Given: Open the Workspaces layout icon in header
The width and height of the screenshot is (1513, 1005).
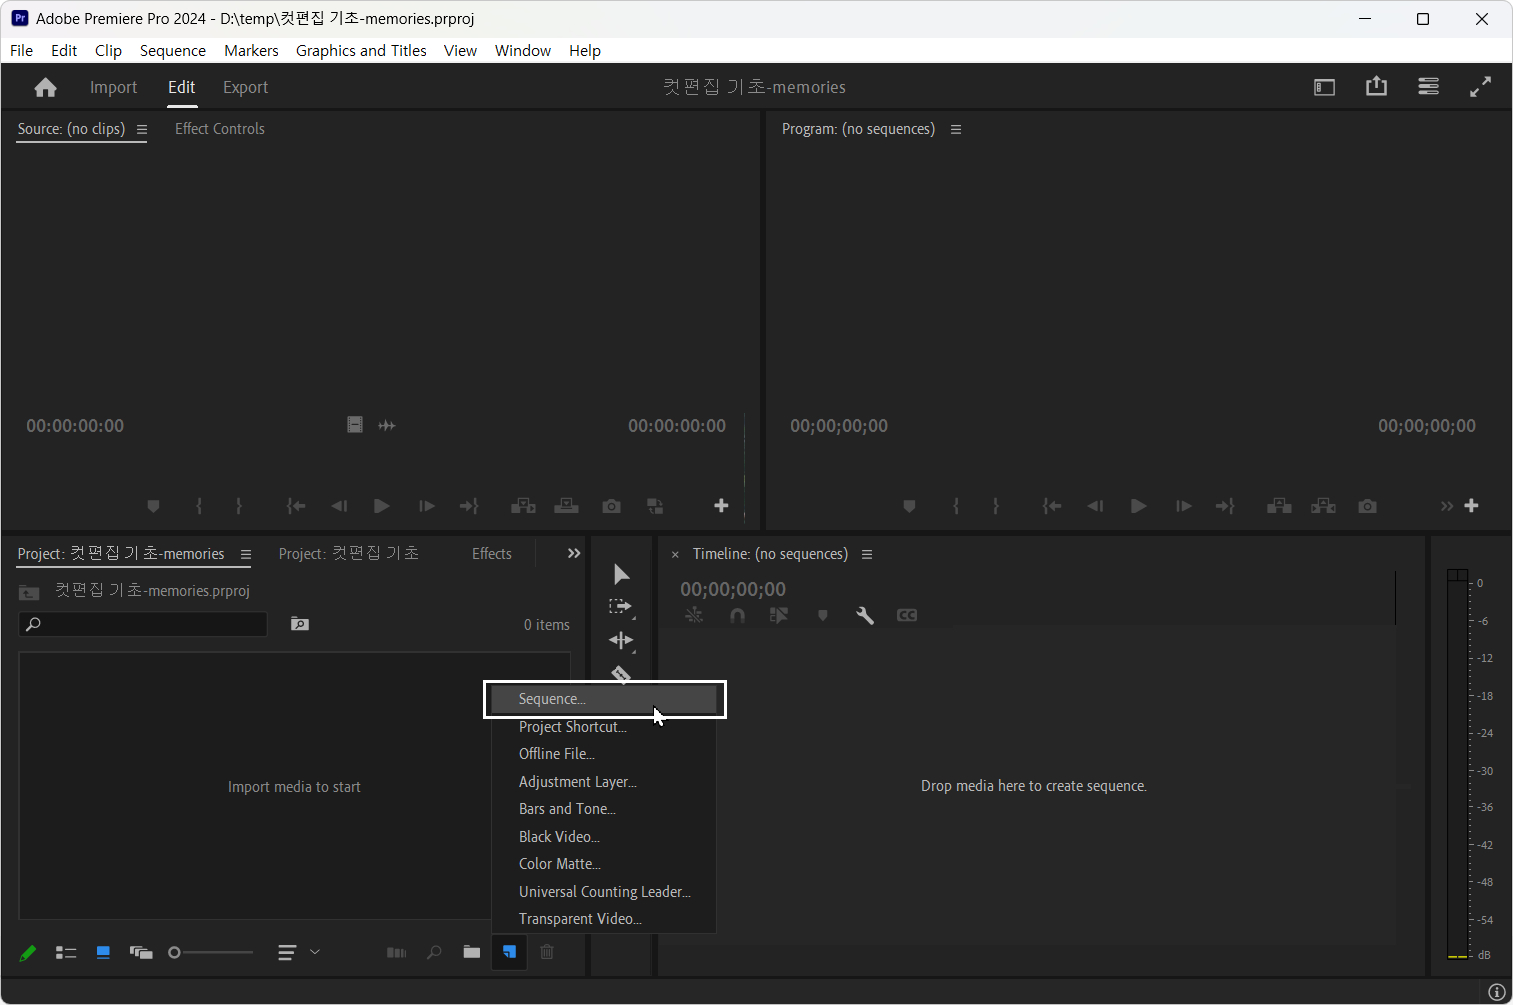Looking at the screenshot, I should (x=1324, y=88).
